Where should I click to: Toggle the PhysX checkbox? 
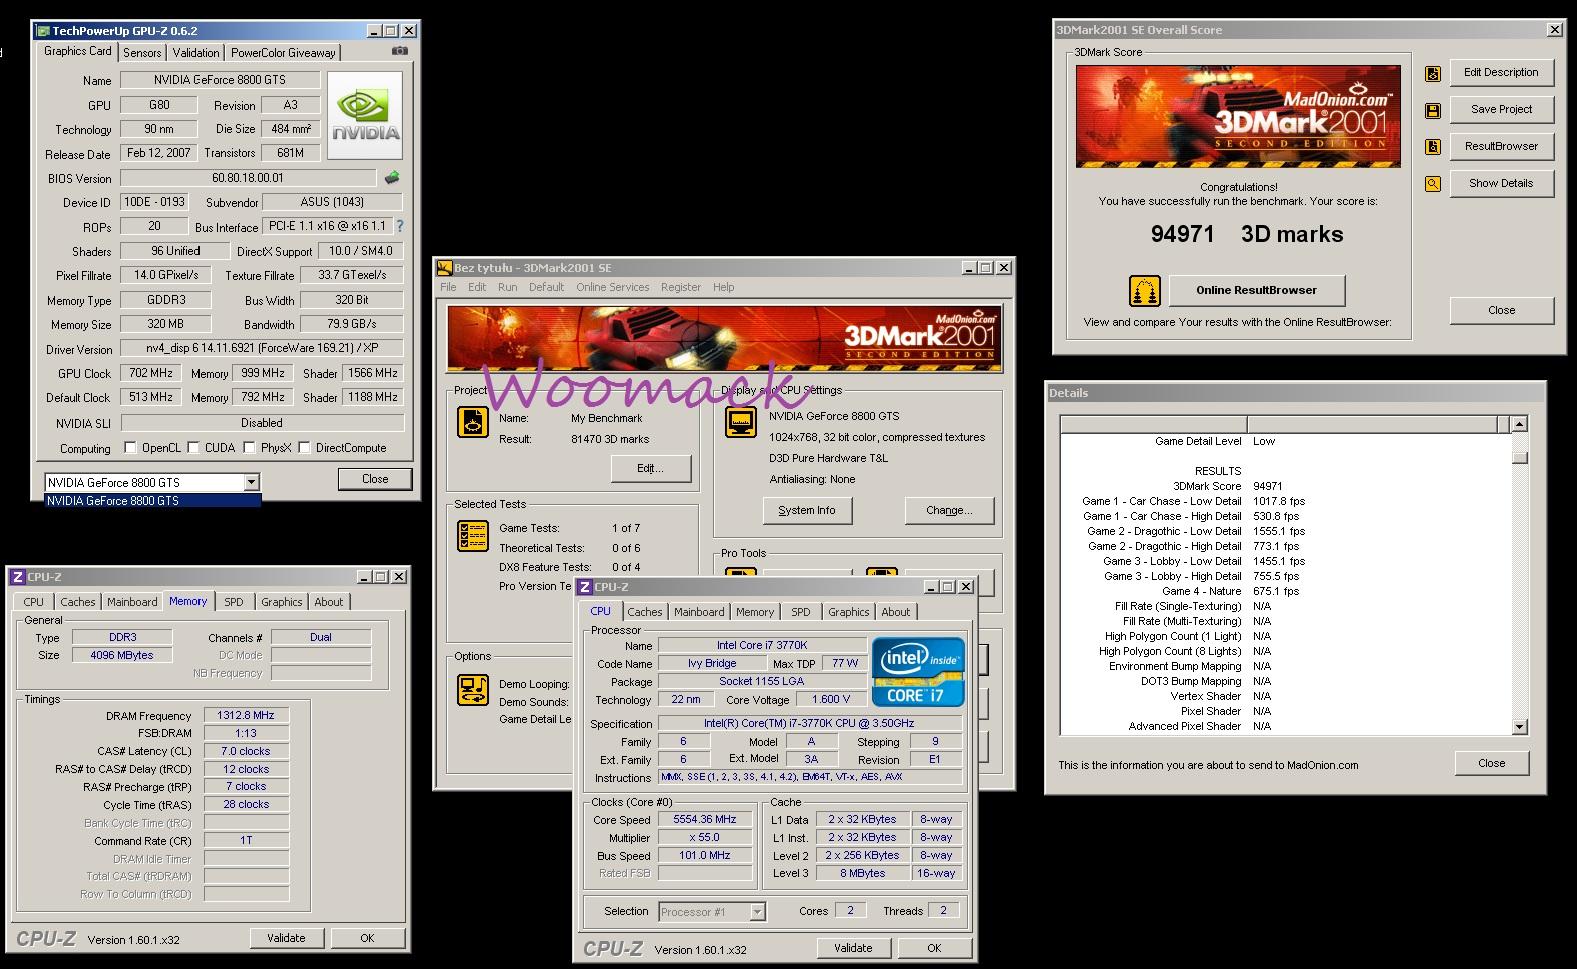click(x=249, y=447)
